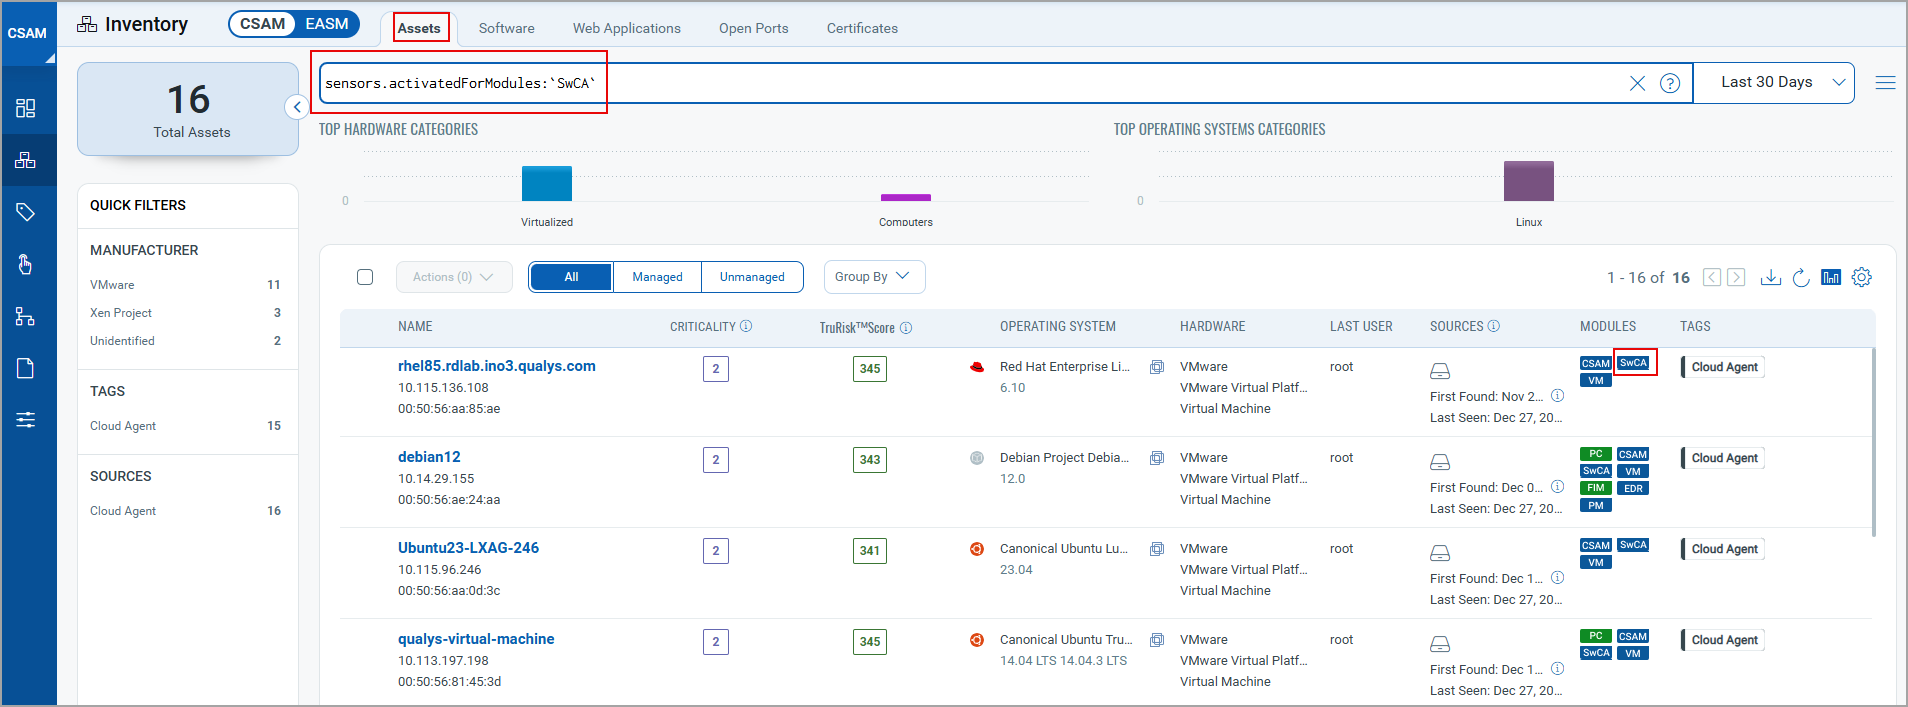Open the touch/hand icon in sidebar

pyautogui.click(x=26, y=264)
